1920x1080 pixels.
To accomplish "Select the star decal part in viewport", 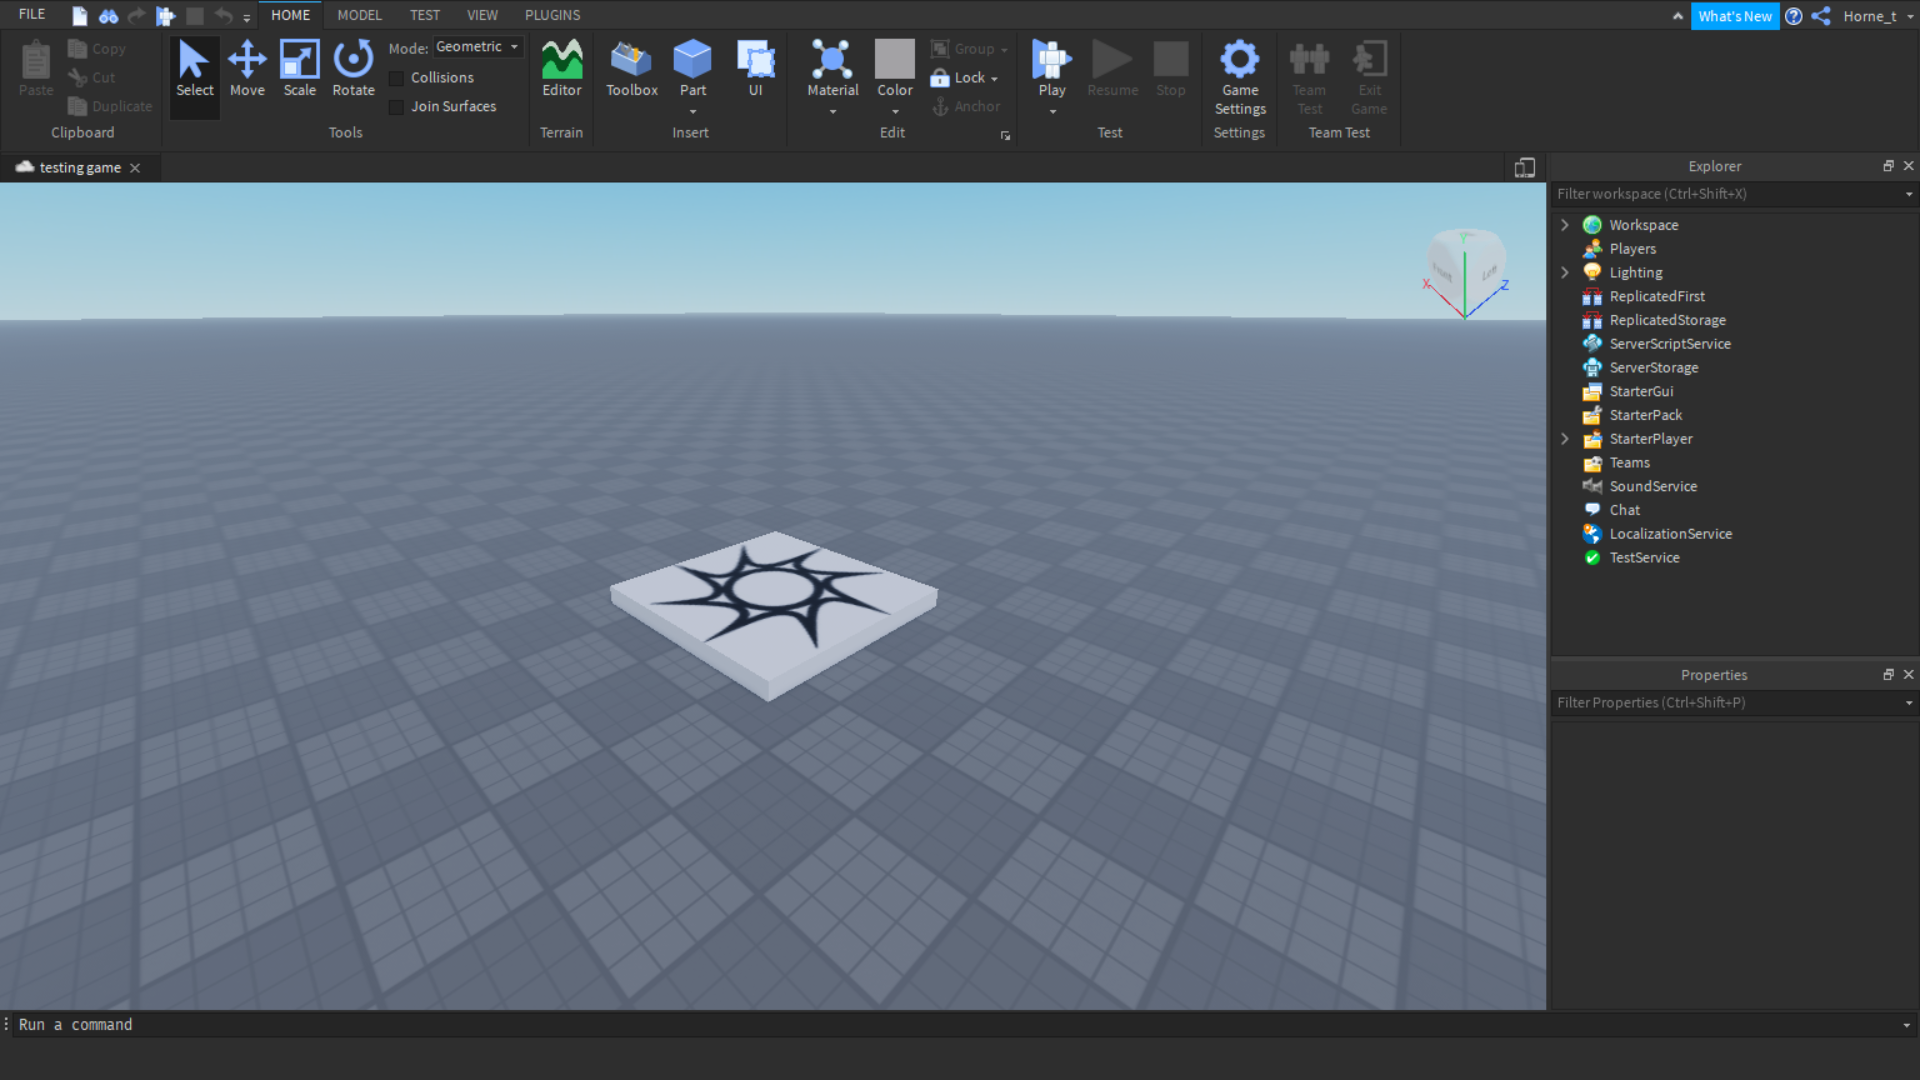I will pos(773,615).
